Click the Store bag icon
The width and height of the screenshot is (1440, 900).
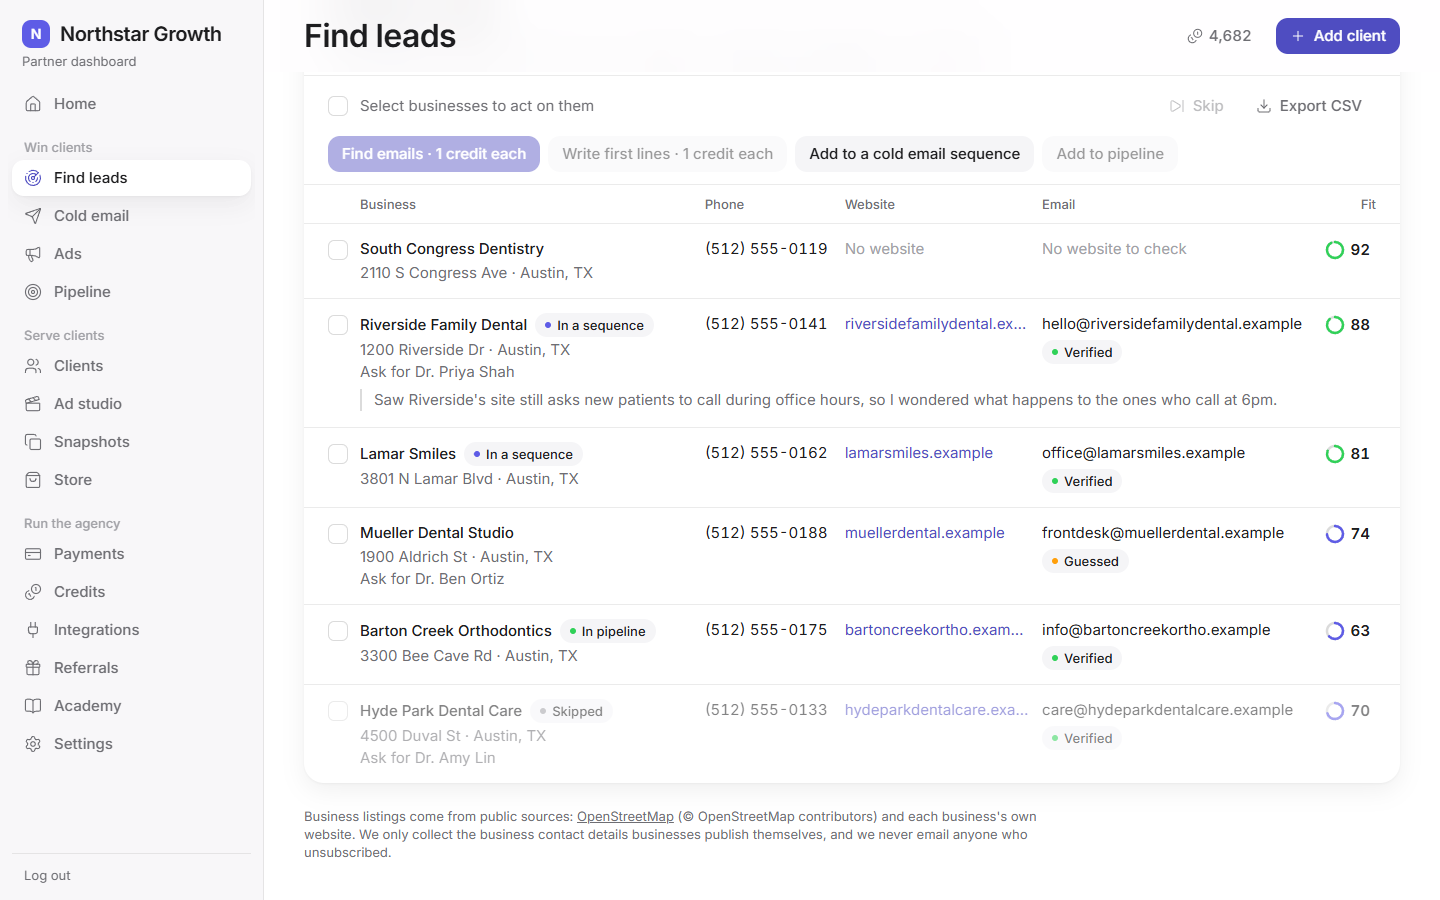(33, 480)
